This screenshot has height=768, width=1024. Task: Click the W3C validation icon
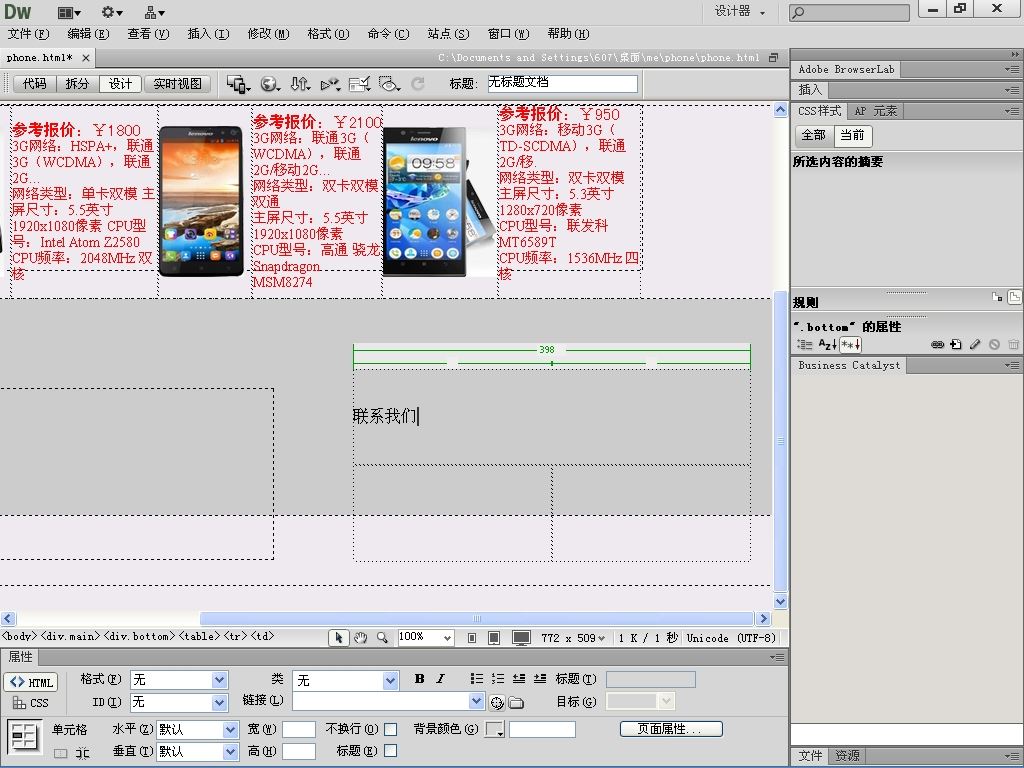pos(330,84)
